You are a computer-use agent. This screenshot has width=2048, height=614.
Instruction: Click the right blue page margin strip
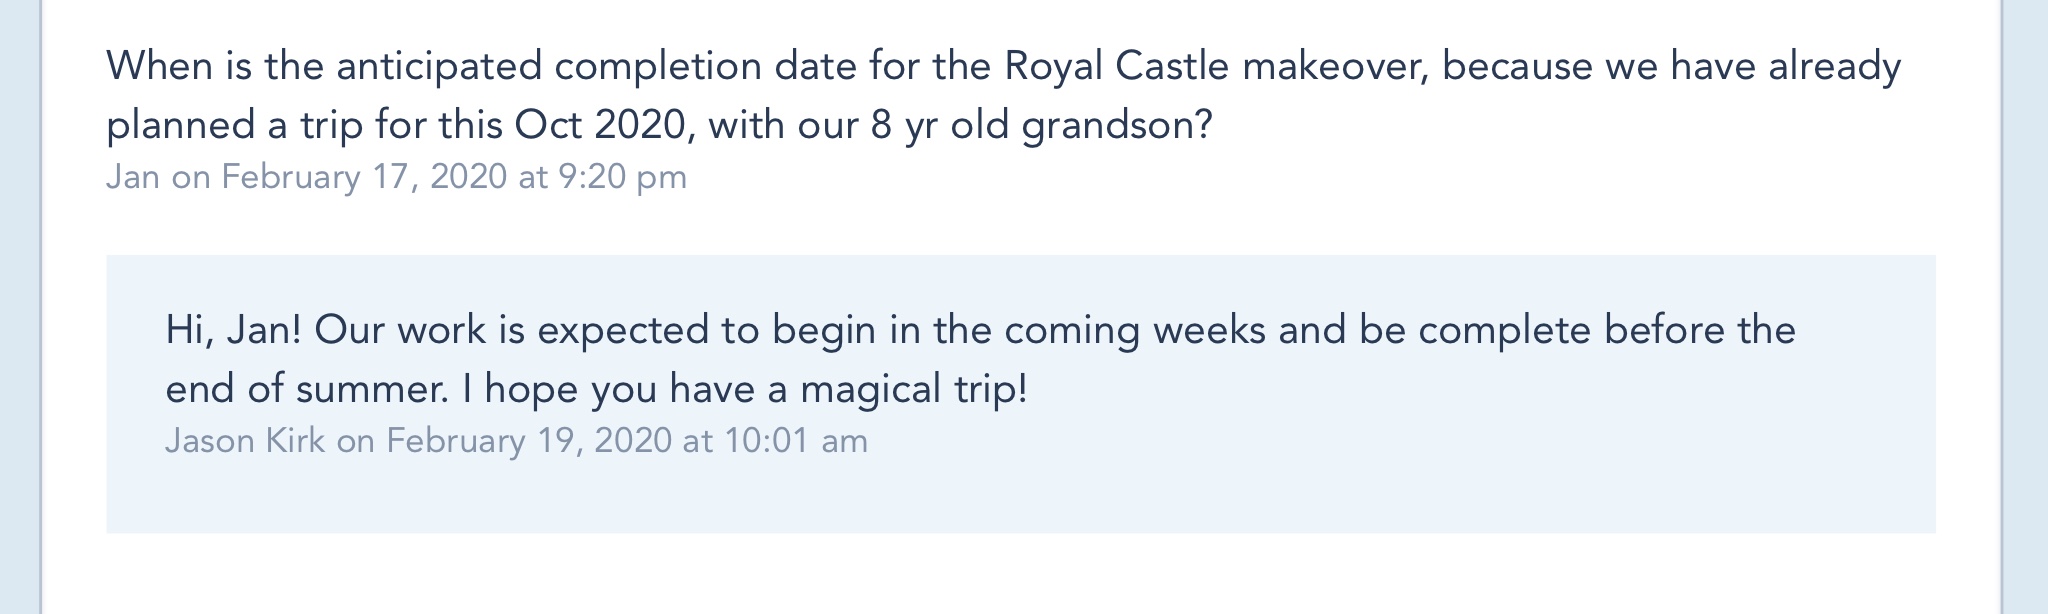2027,300
